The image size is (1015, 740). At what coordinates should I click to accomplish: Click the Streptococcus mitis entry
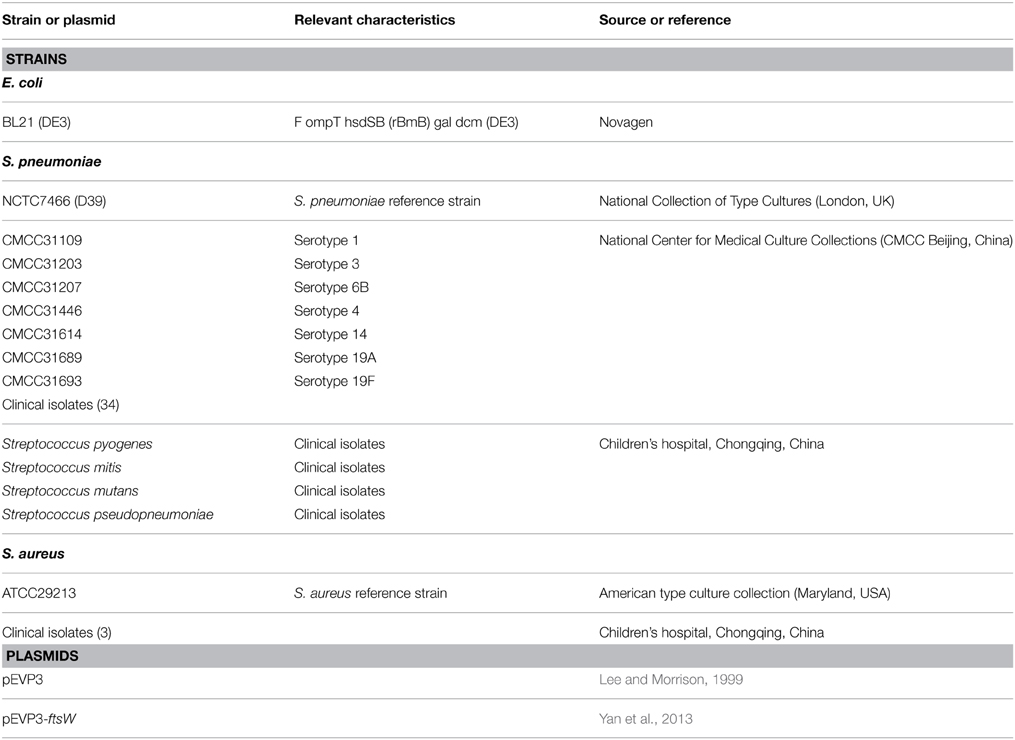(x=61, y=467)
